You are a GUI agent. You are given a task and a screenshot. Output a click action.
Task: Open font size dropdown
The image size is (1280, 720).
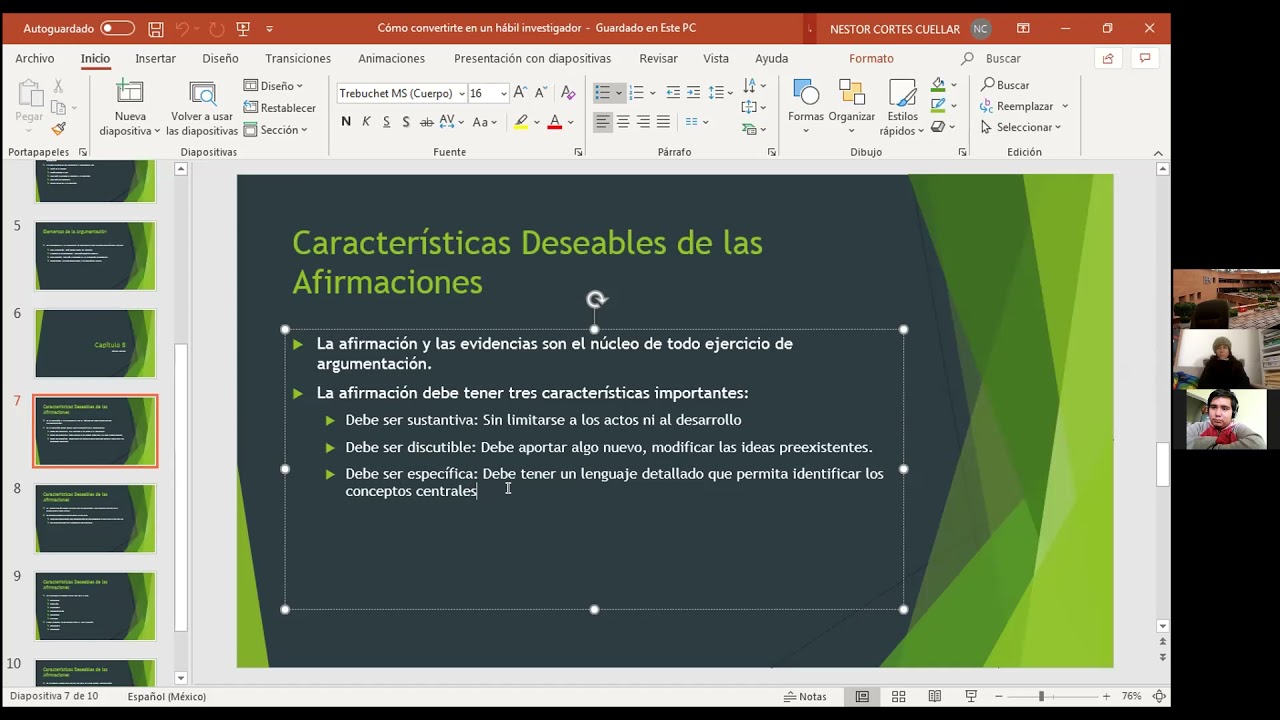(x=503, y=93)
